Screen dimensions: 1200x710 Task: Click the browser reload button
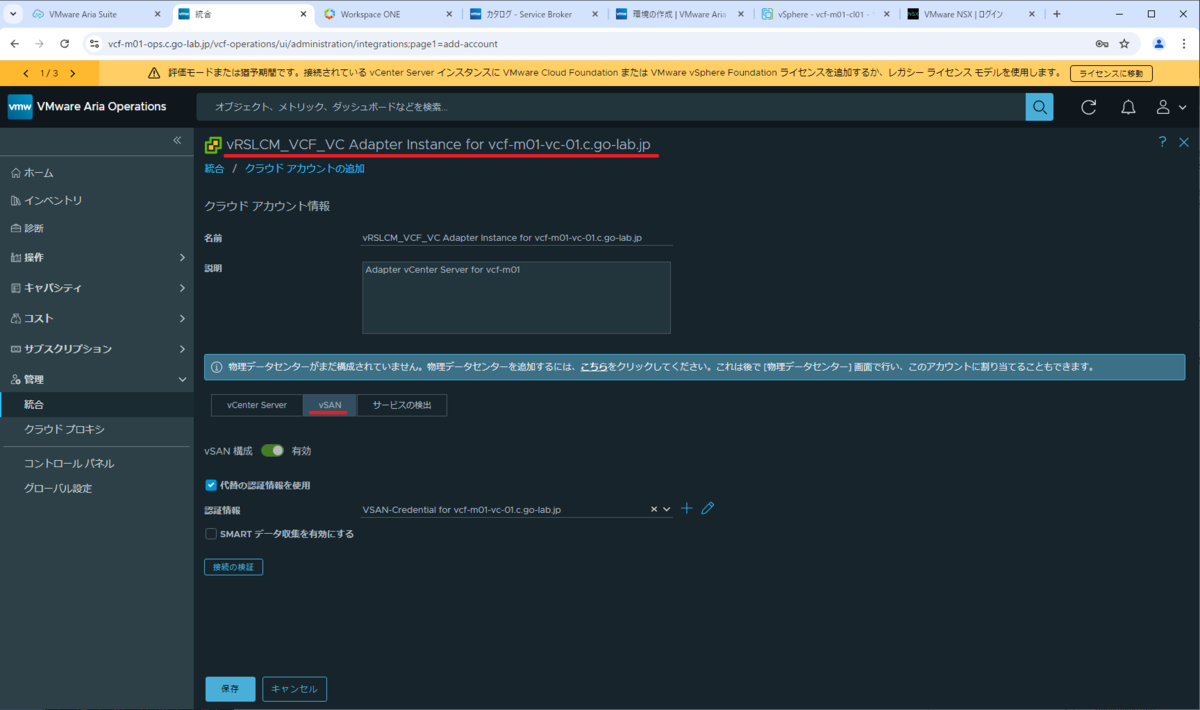[x=65, y=44]
